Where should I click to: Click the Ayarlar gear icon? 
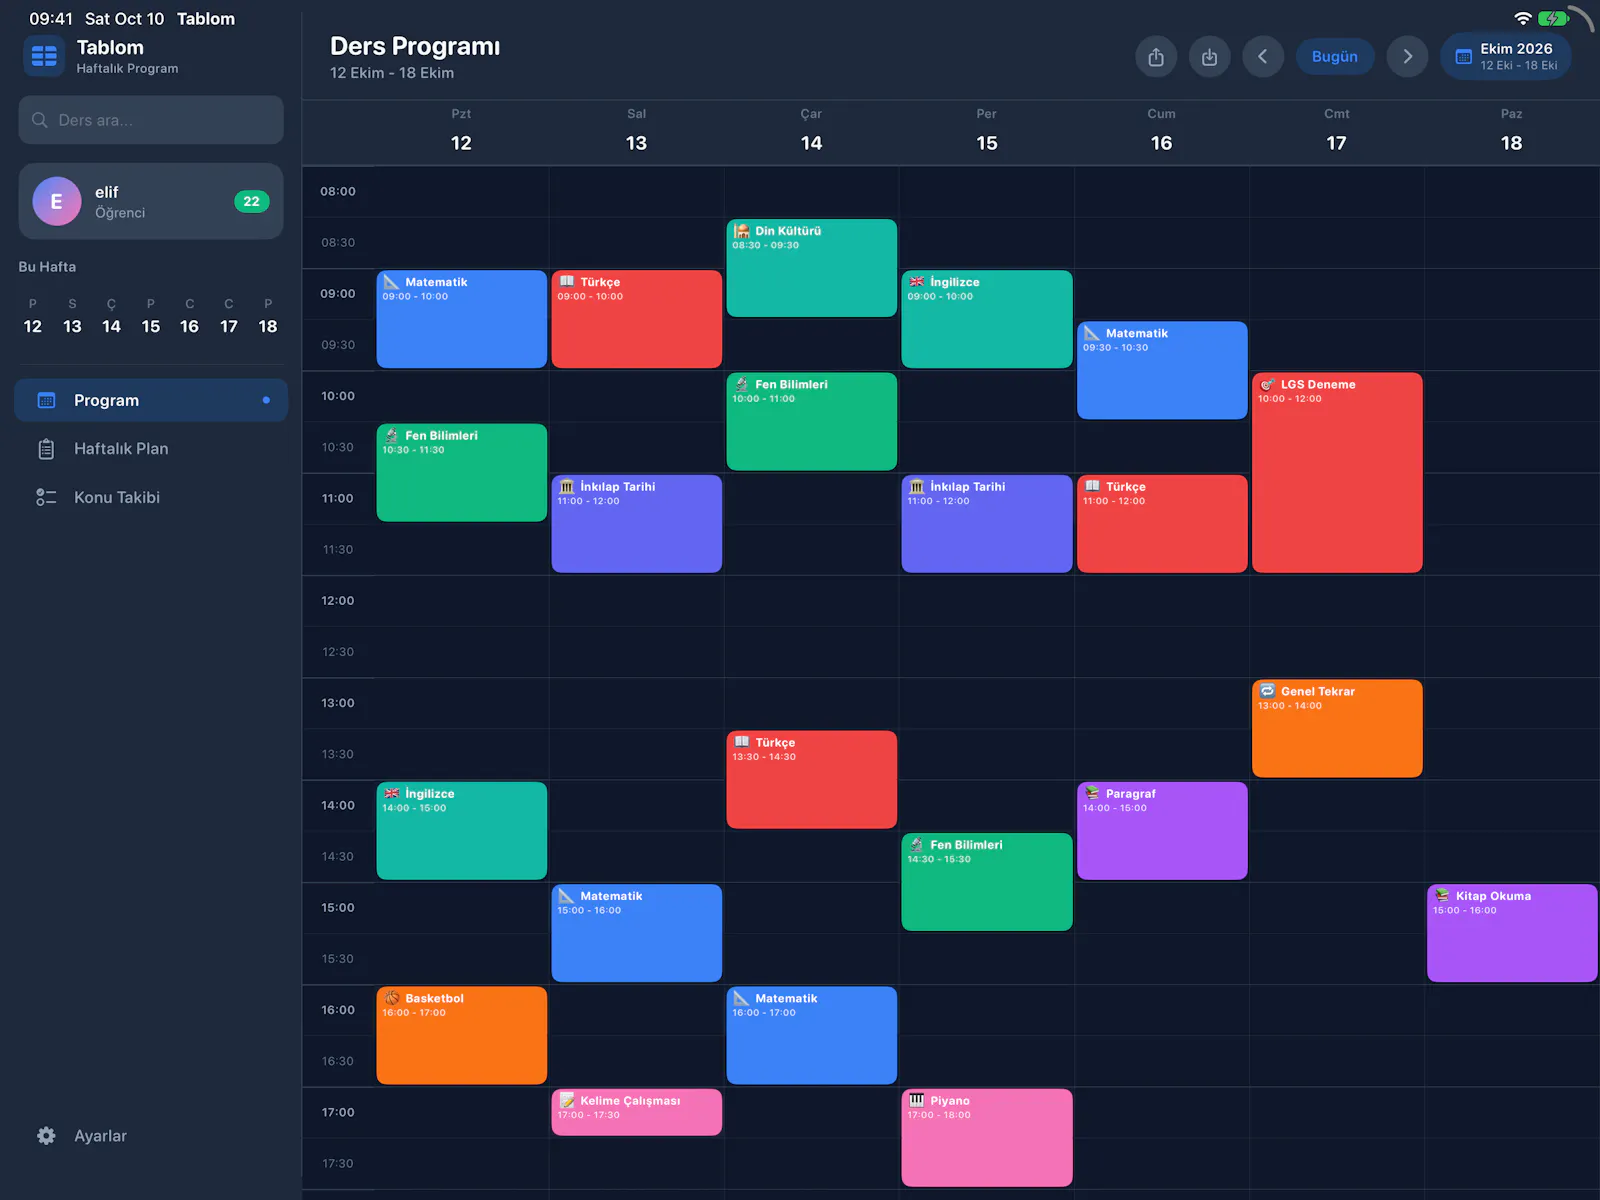(x=46, y=1136)
